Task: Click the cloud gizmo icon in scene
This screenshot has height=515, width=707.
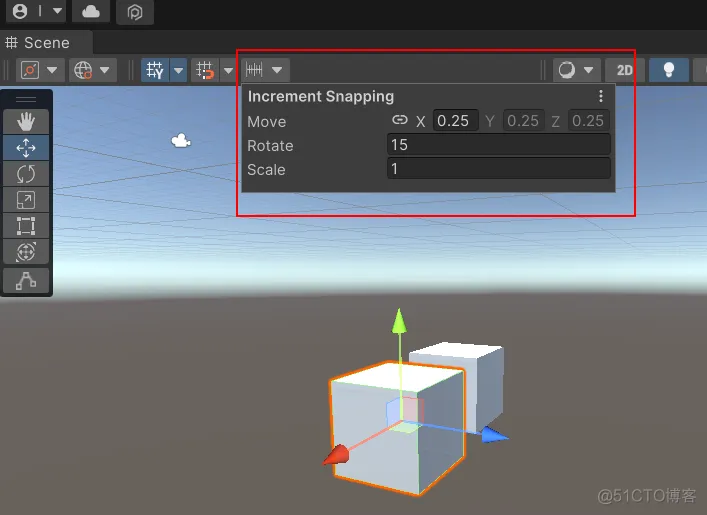Action: 181,141
